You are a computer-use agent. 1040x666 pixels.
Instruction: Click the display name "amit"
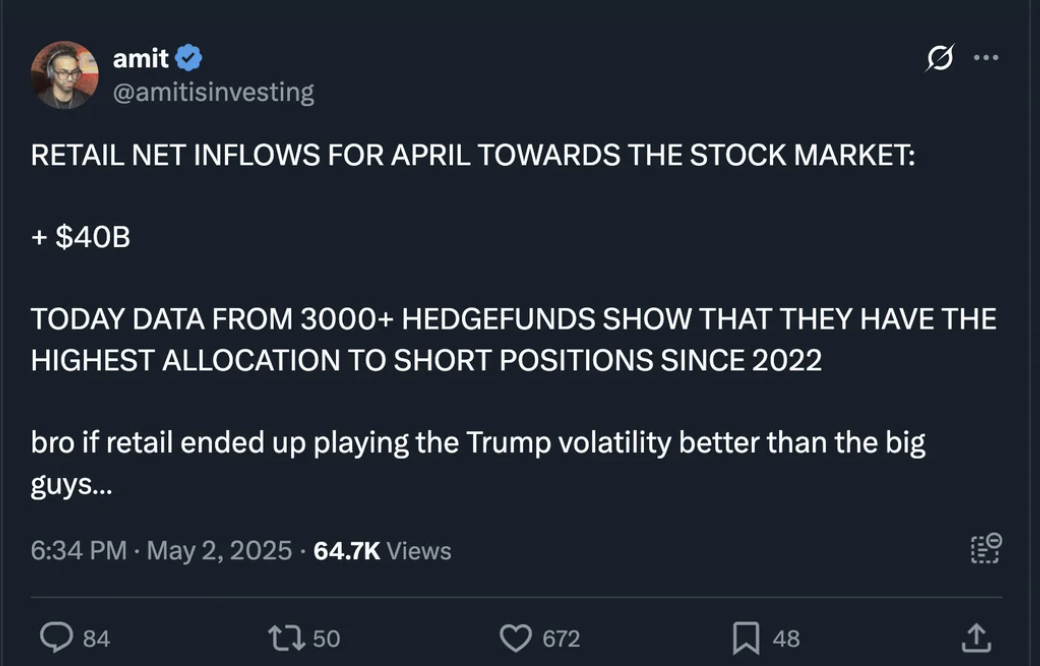tap(141, 59)
